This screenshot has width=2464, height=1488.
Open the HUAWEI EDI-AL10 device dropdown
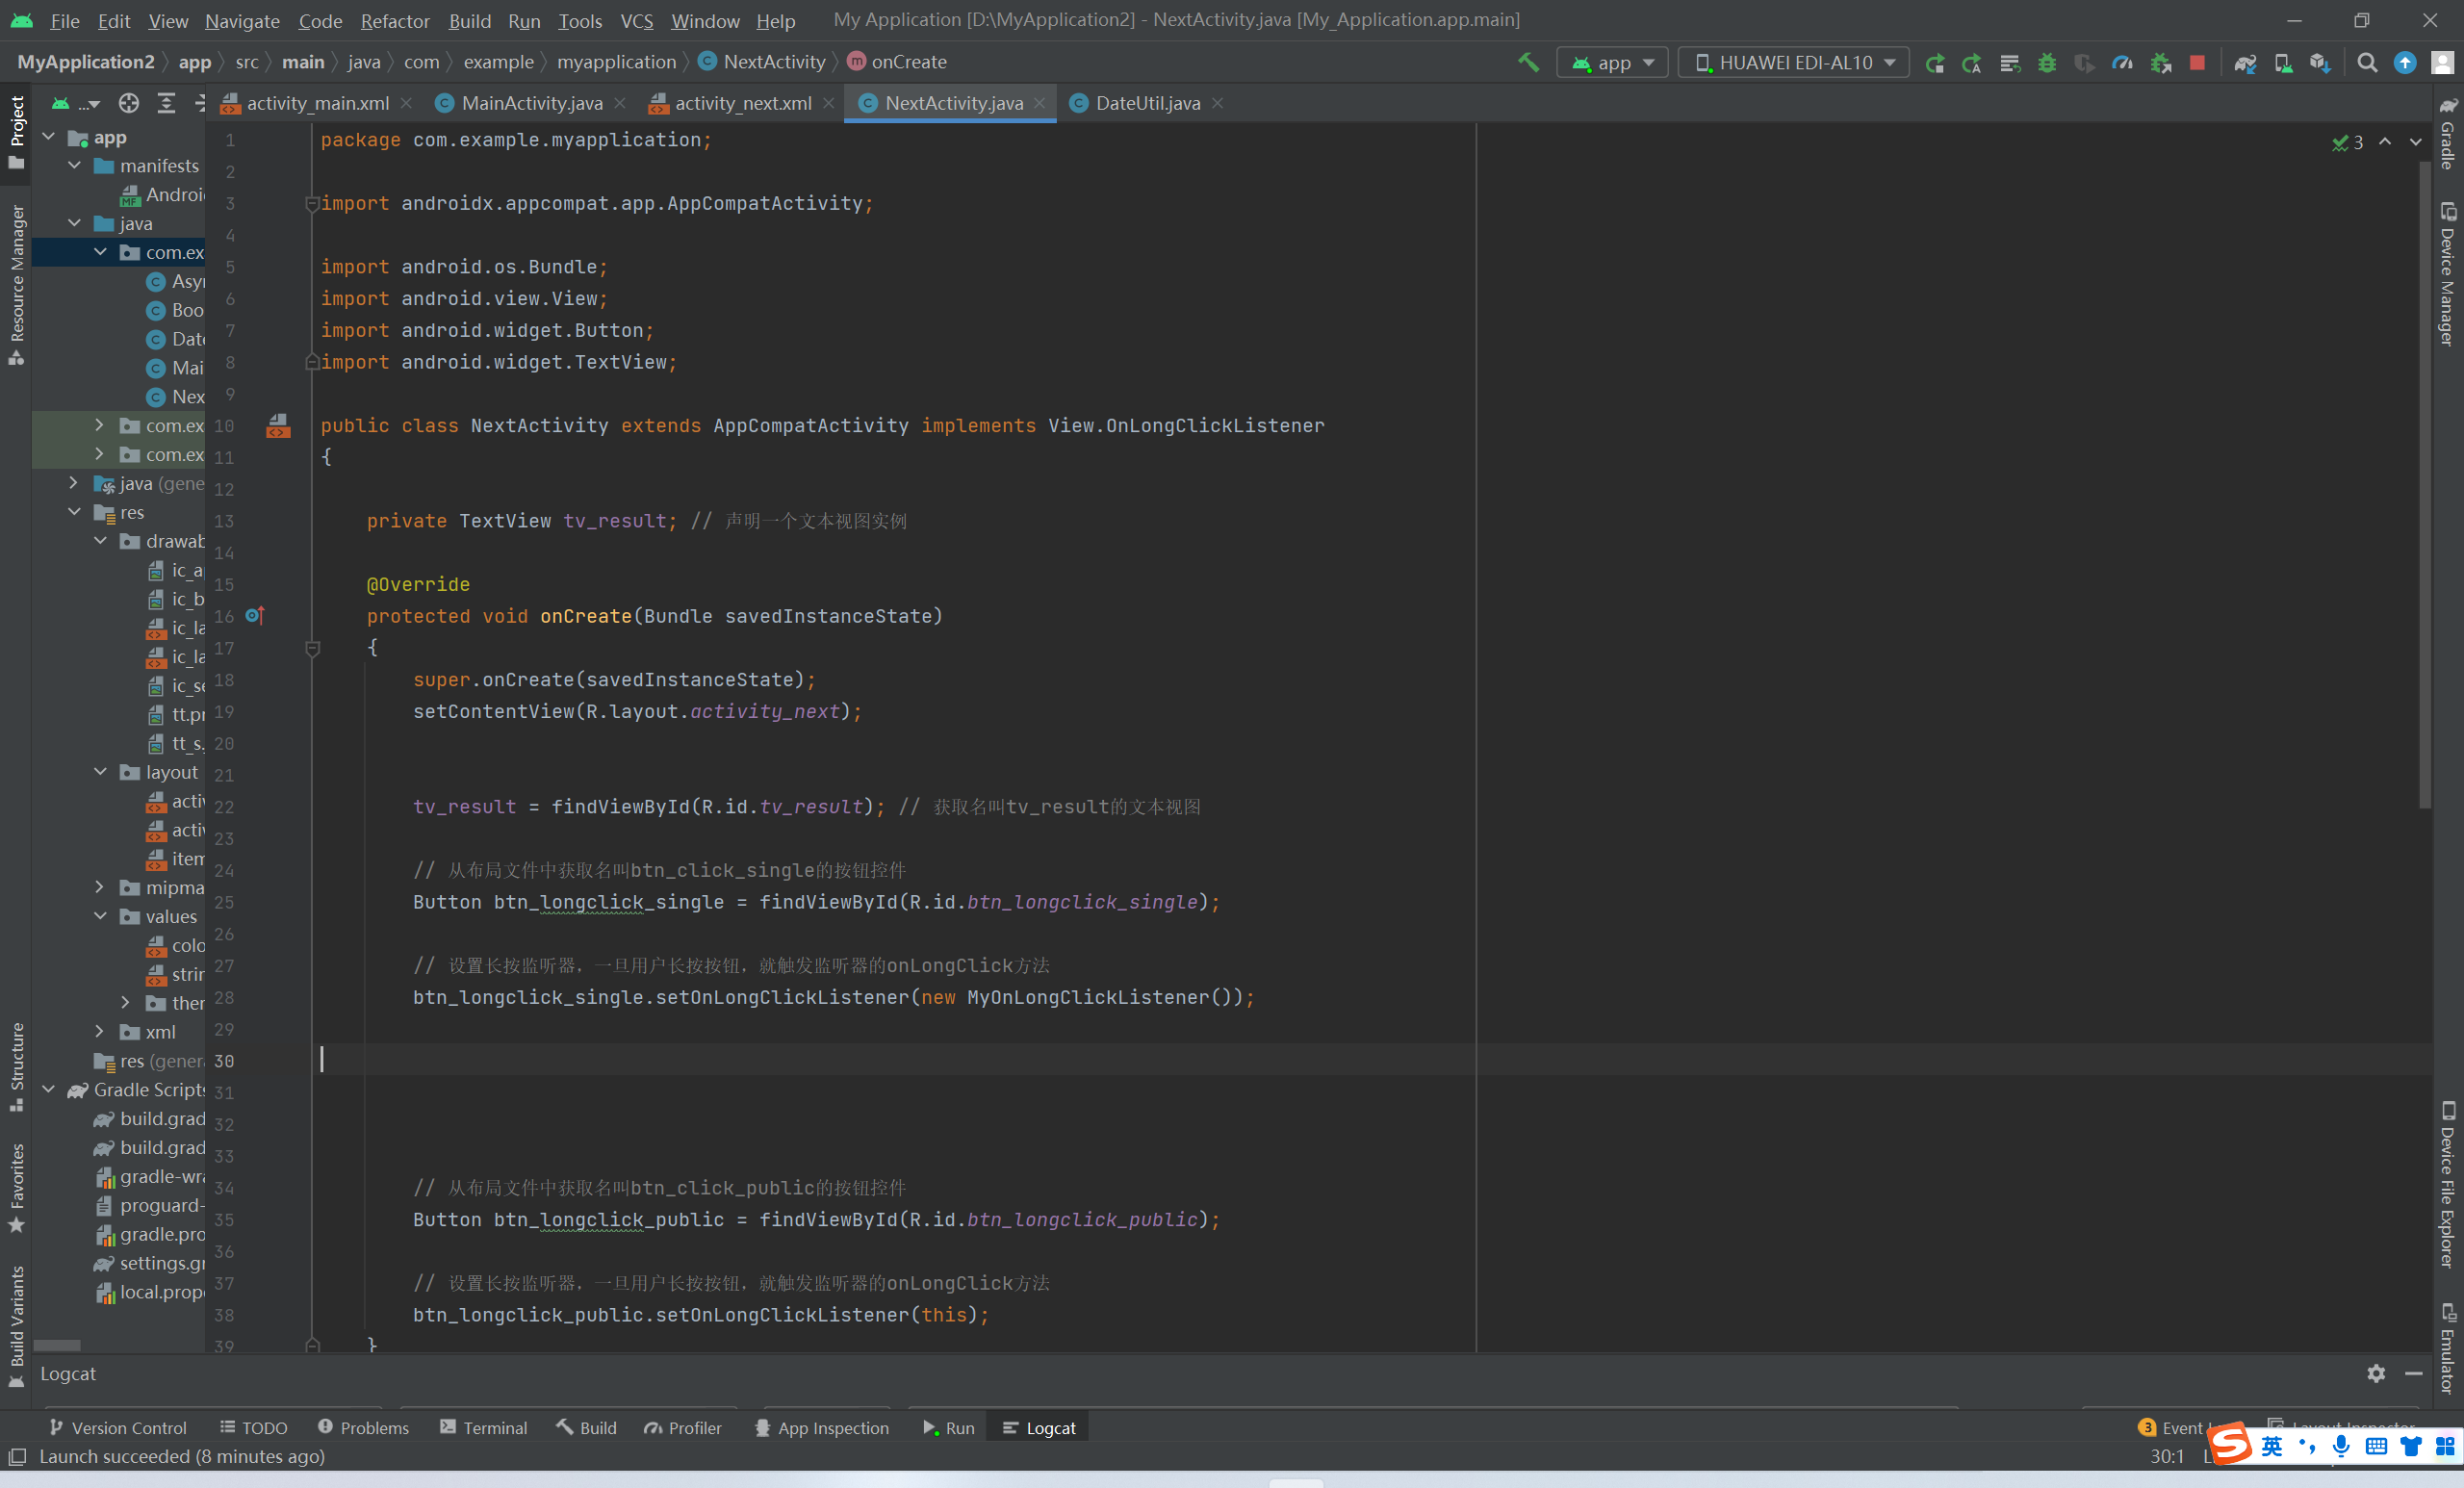[1794, 63]
